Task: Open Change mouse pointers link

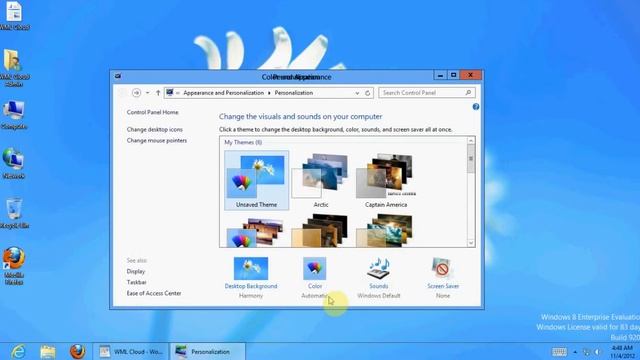Action: click(156, 140)
